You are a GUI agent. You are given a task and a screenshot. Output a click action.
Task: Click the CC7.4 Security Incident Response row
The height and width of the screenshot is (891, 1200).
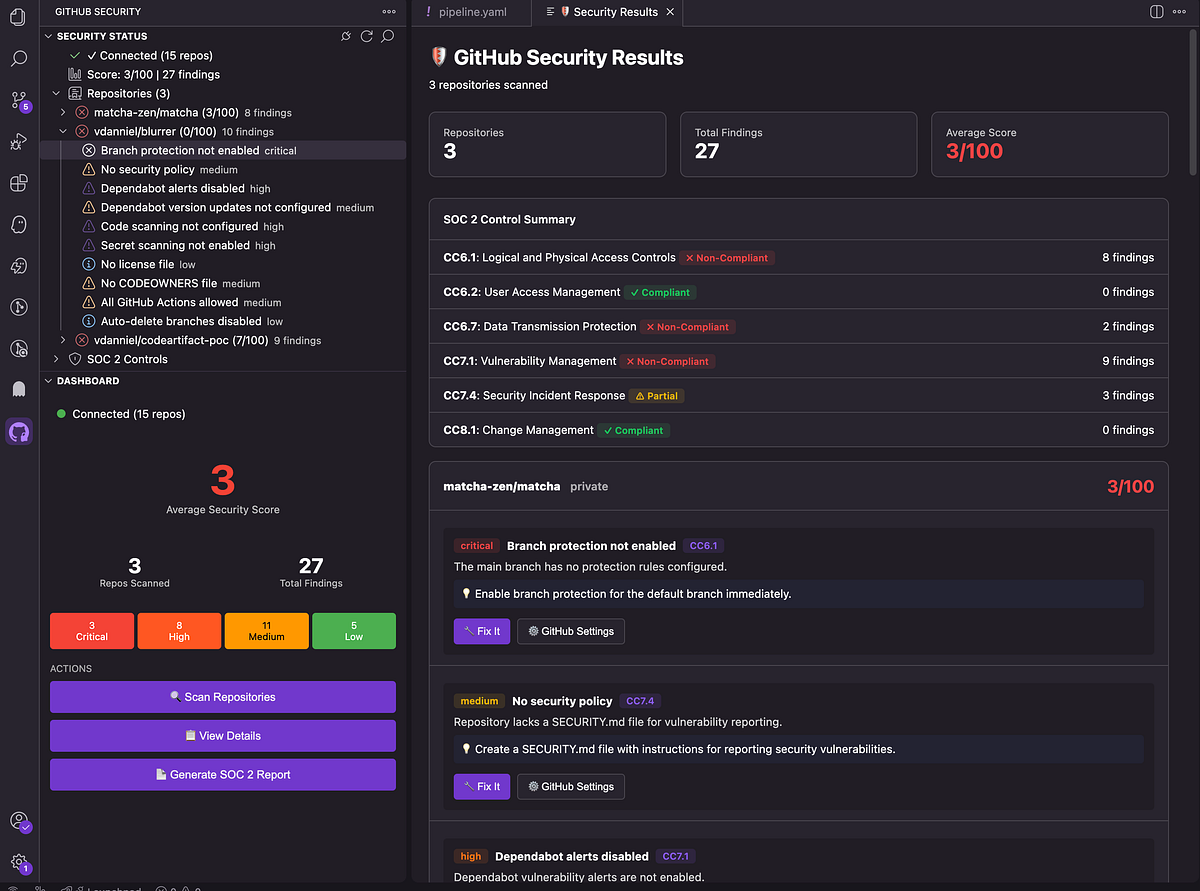pyautogui.click(x=798, y=395)
